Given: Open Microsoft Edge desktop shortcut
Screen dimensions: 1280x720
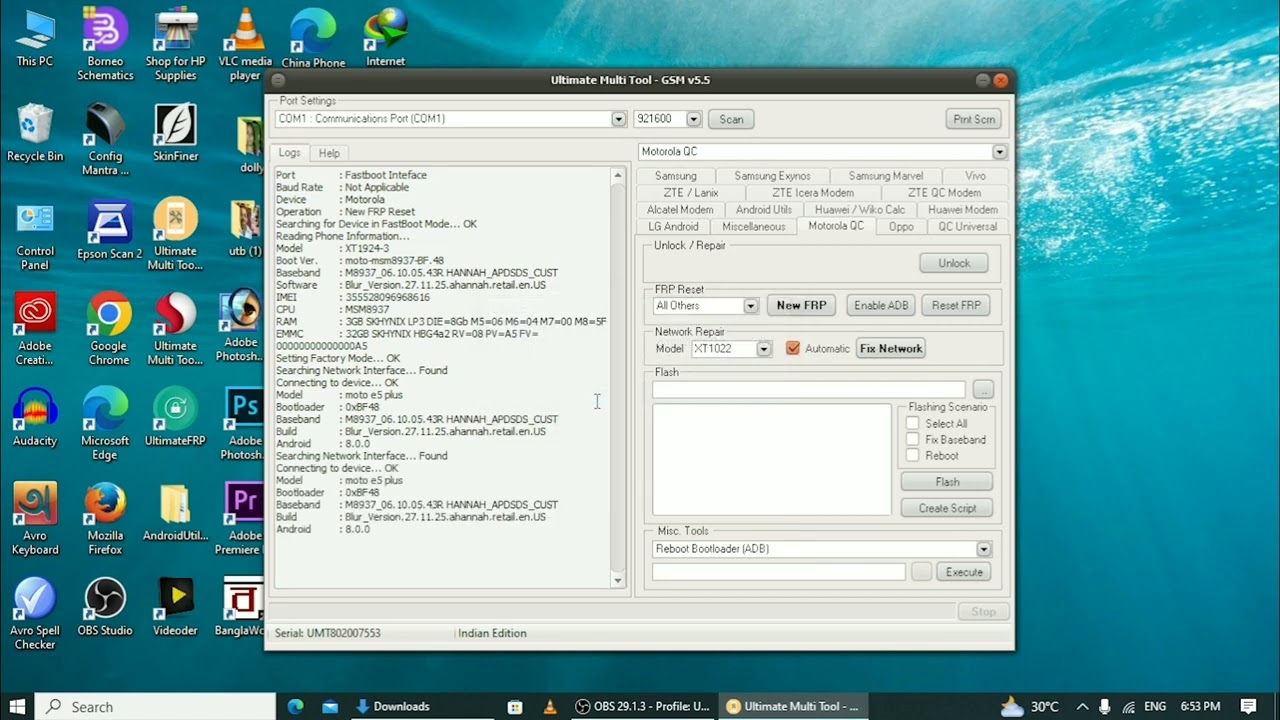Looking at the screenshot, I should click(x=105, y=425).
